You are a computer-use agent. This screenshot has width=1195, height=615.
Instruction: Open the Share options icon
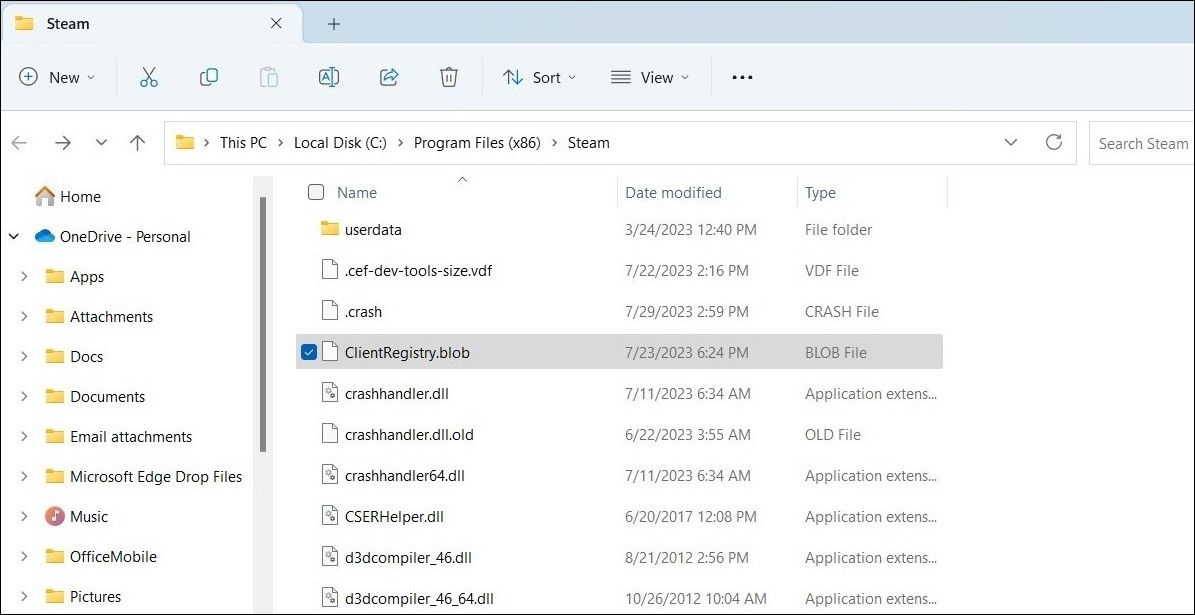[389, 77]
